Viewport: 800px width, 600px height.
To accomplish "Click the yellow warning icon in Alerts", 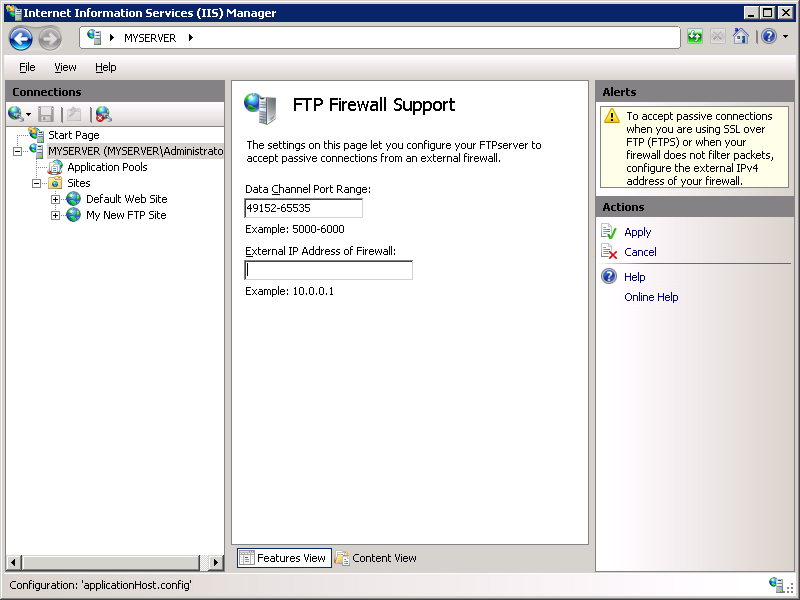I will tap(612, 116).
